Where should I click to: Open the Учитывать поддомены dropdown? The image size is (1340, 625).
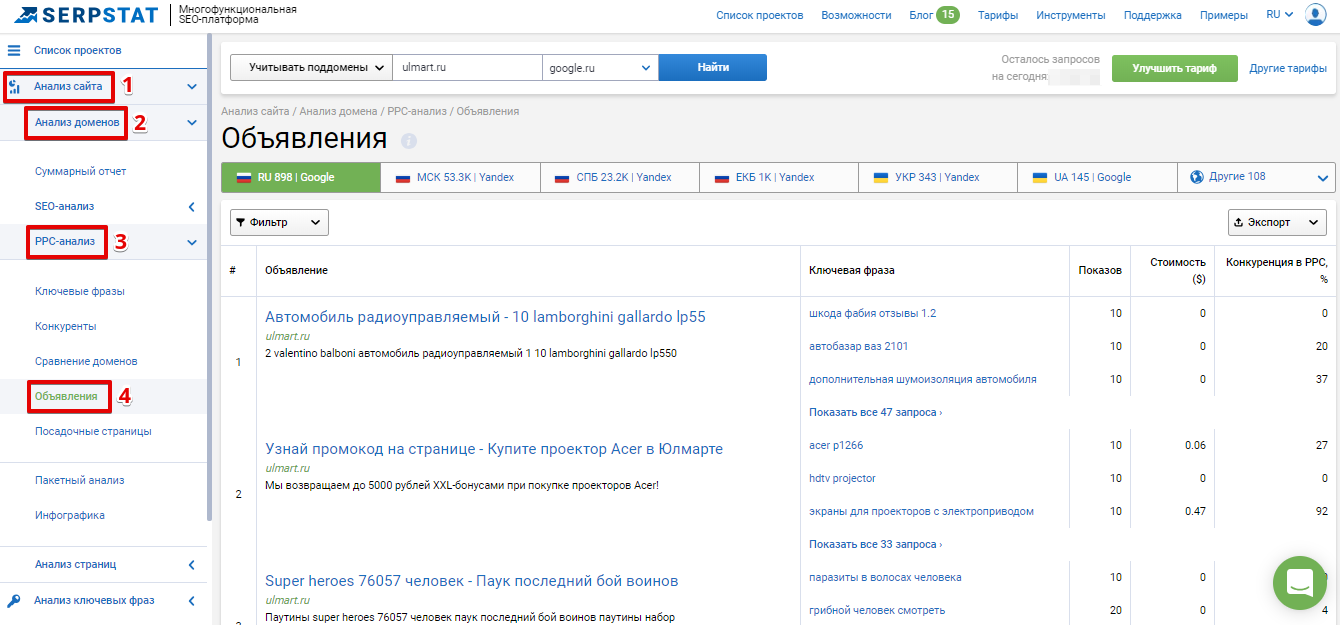[x=311, y=67]
